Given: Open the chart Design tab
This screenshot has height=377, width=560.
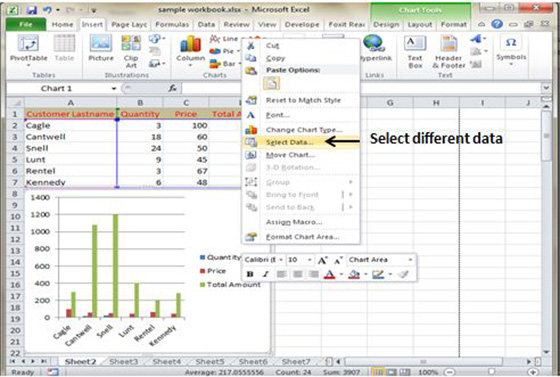Looking at the screenshot, I should pyautogui.click(x=386, y=24).
